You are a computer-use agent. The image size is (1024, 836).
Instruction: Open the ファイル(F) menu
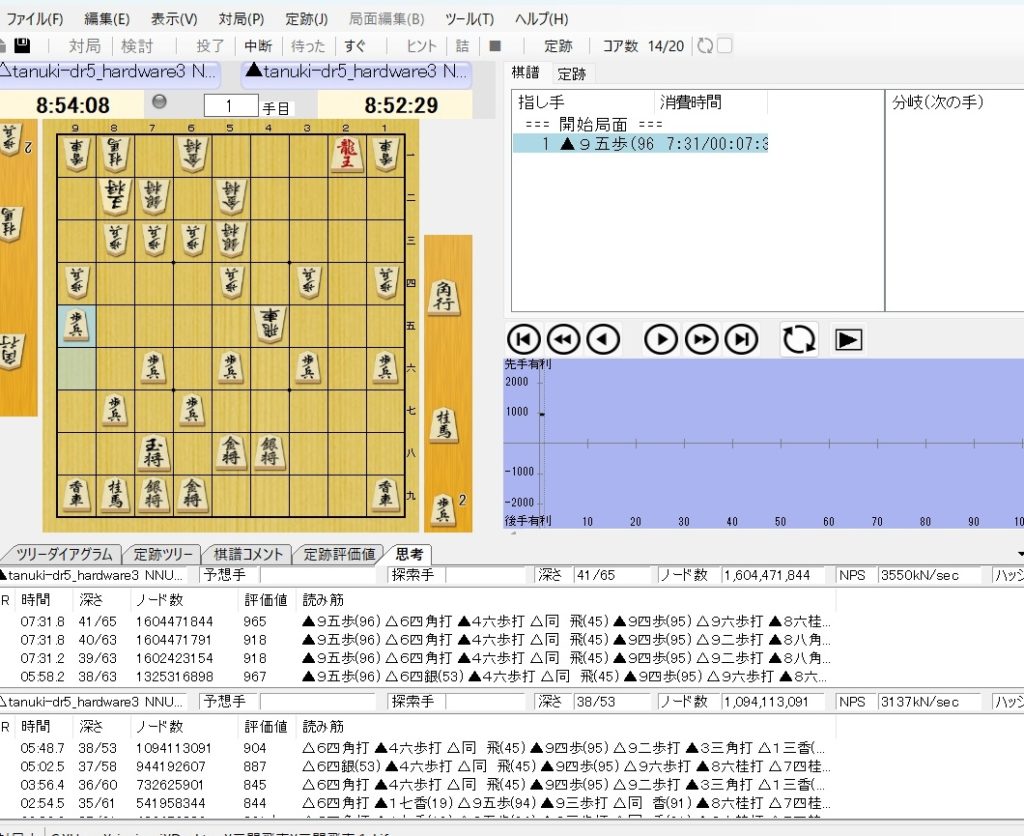click(x=35, y=19)
